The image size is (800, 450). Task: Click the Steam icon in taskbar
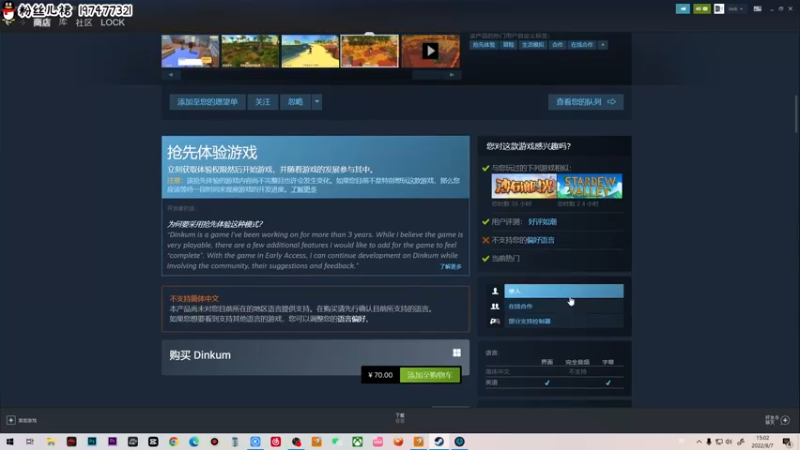(x=439, y=442)
